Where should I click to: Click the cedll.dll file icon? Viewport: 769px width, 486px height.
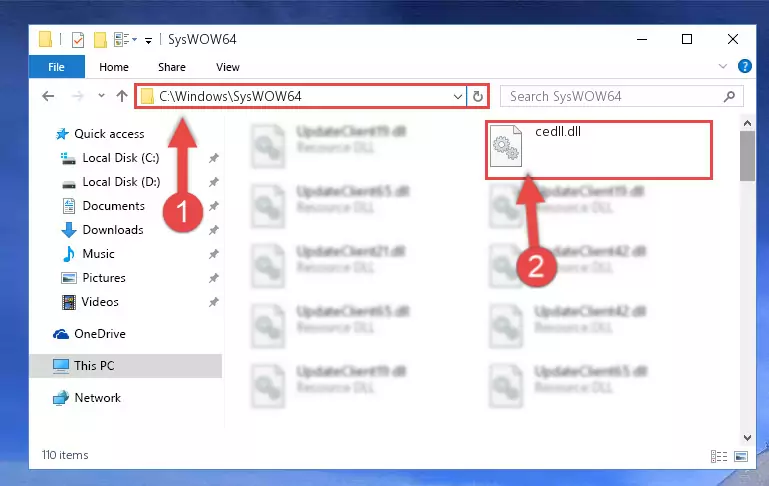tap(506, 146)
